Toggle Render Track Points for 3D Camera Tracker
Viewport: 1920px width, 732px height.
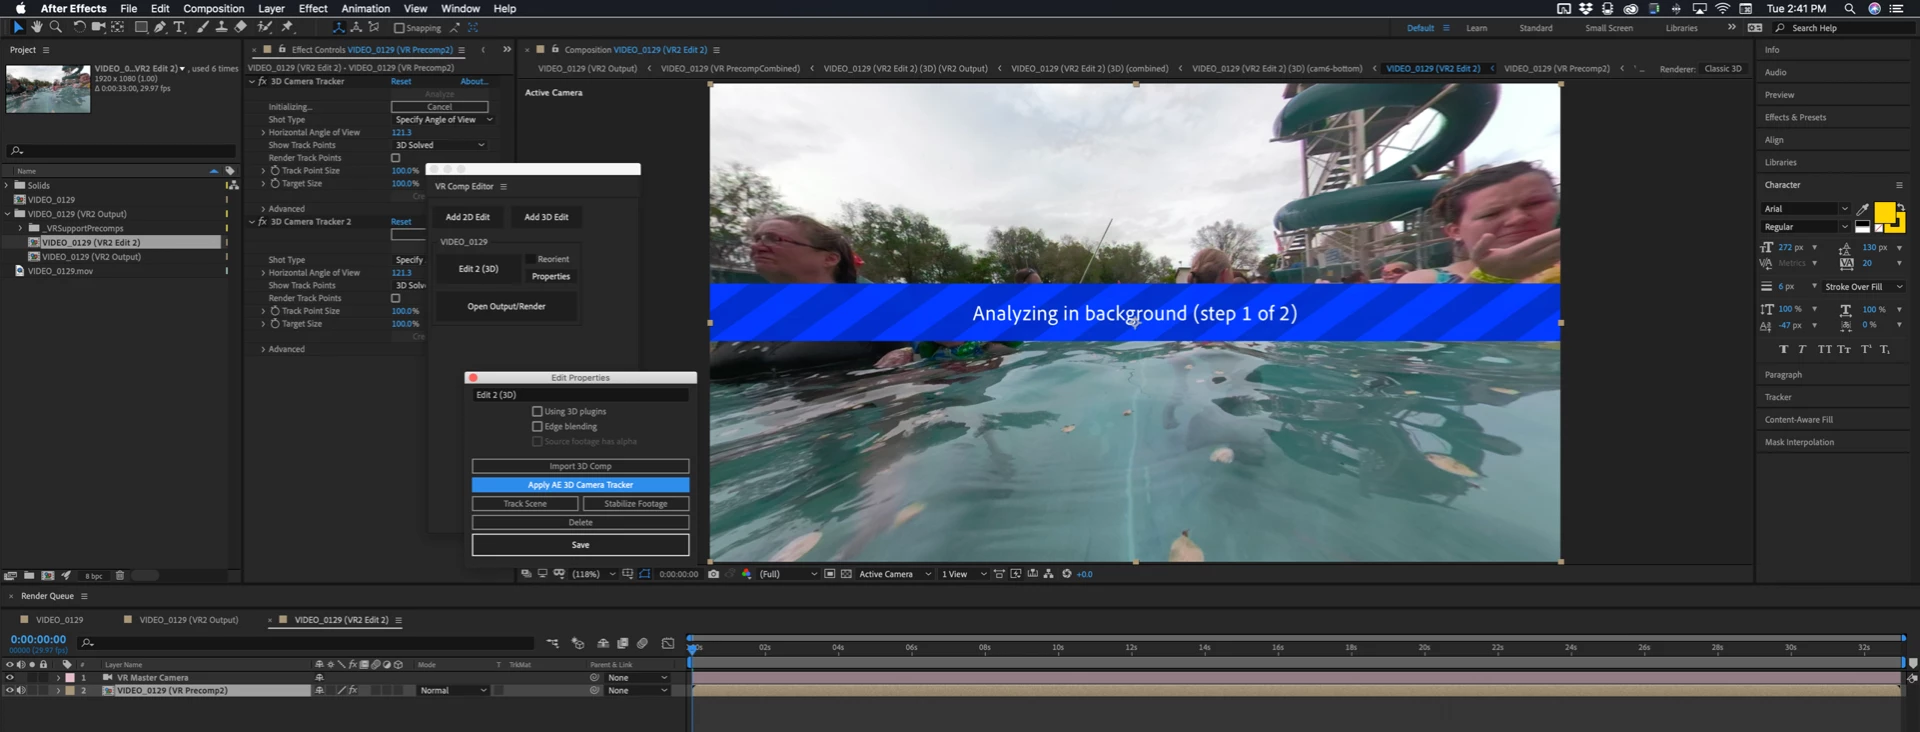(396, 158)
